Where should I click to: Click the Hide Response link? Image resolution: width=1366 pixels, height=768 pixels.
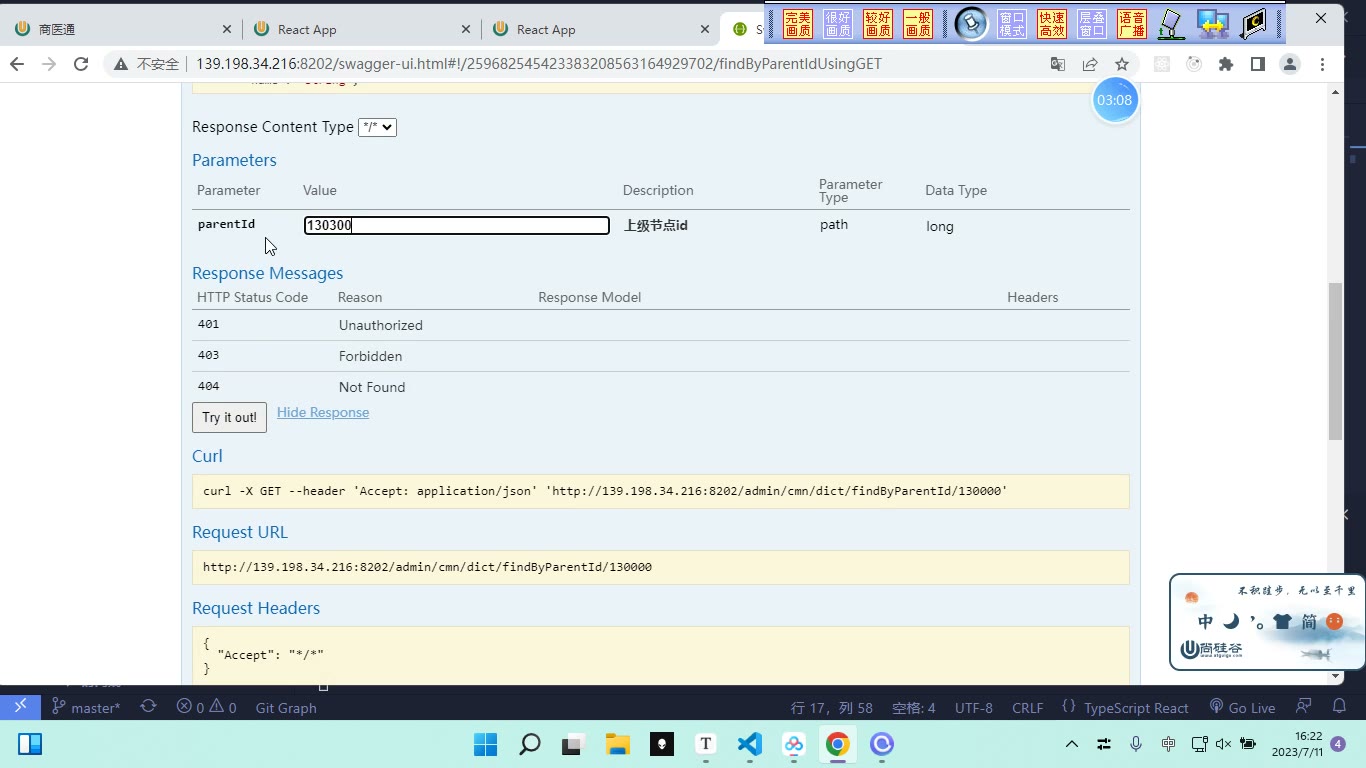click(x=323, y=412)
